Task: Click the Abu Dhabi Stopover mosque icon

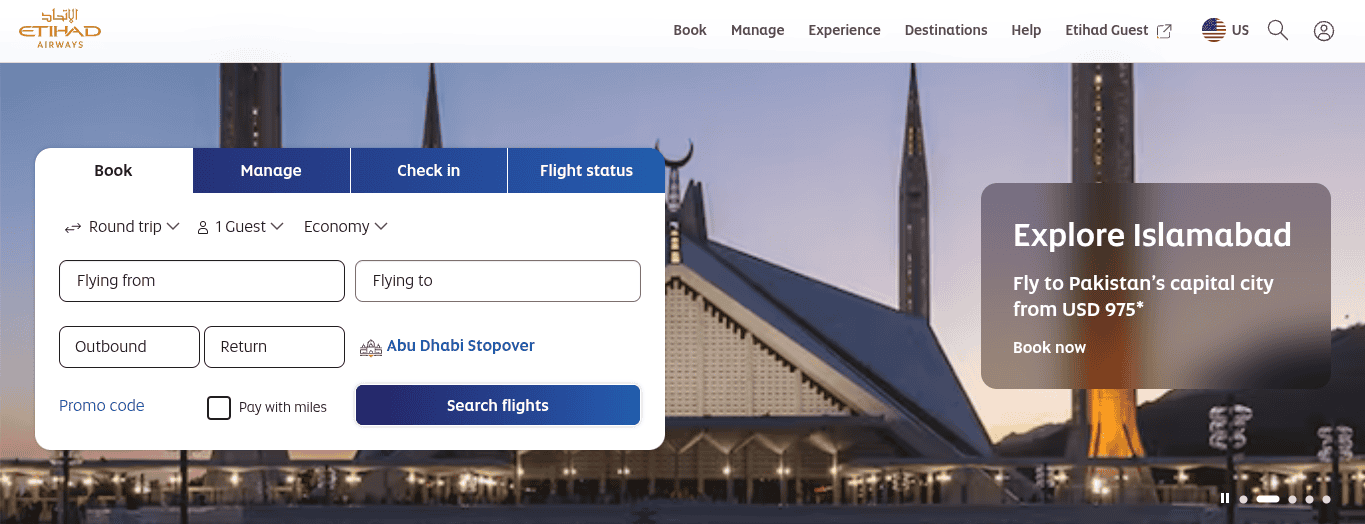Action: pyautogui.click(x=371, y=347)
